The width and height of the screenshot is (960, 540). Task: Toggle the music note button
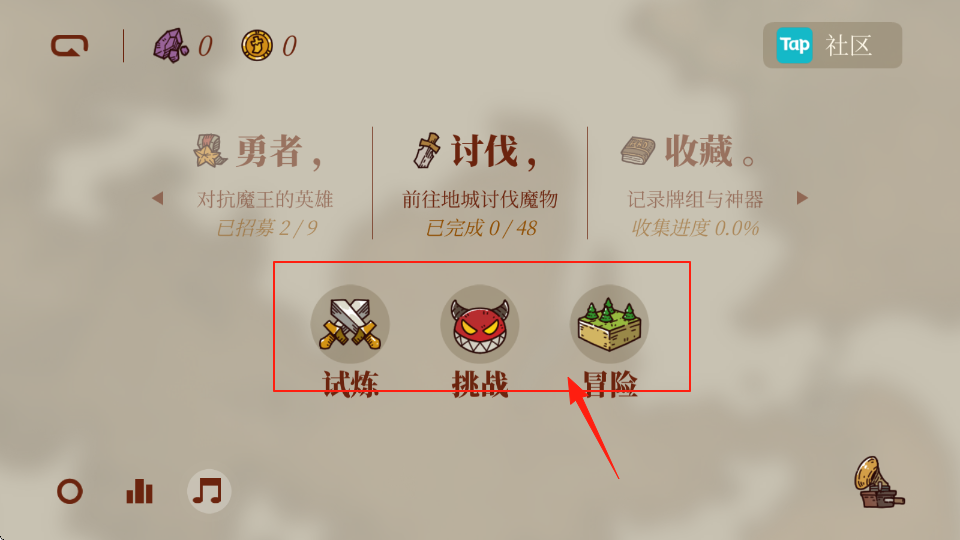(x=209, y=491)
